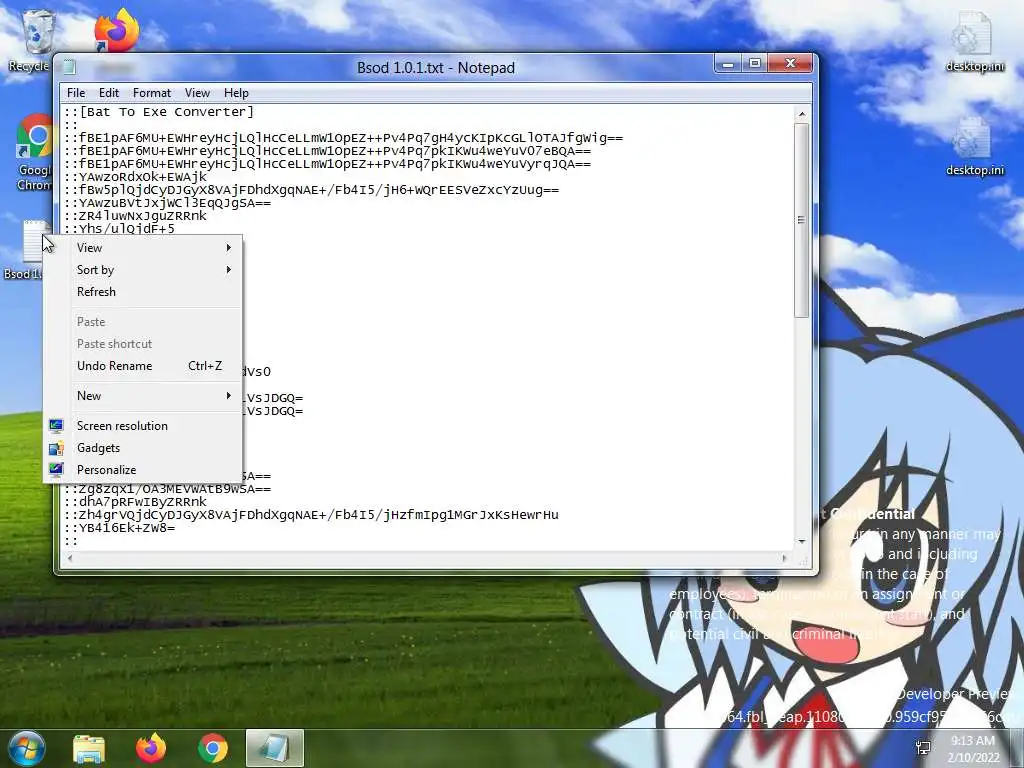Click the vertical scrollbar thumb
The width and height of the screenshot is (1024, 768).
pos(802,221)
